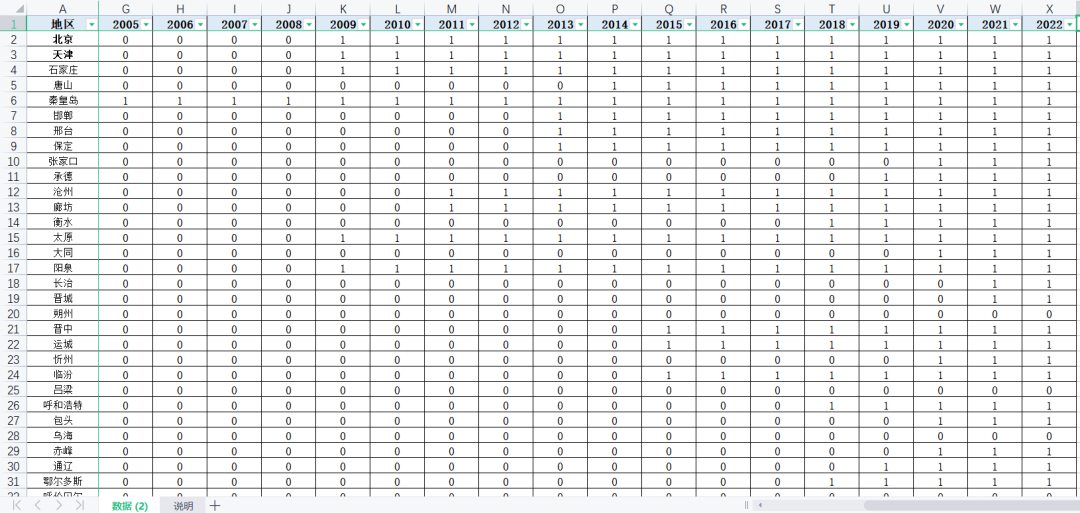Select the cell containing 呼和浩特
The width and height of the screenshot is (1080, 513).
click(x=63, y=406)
